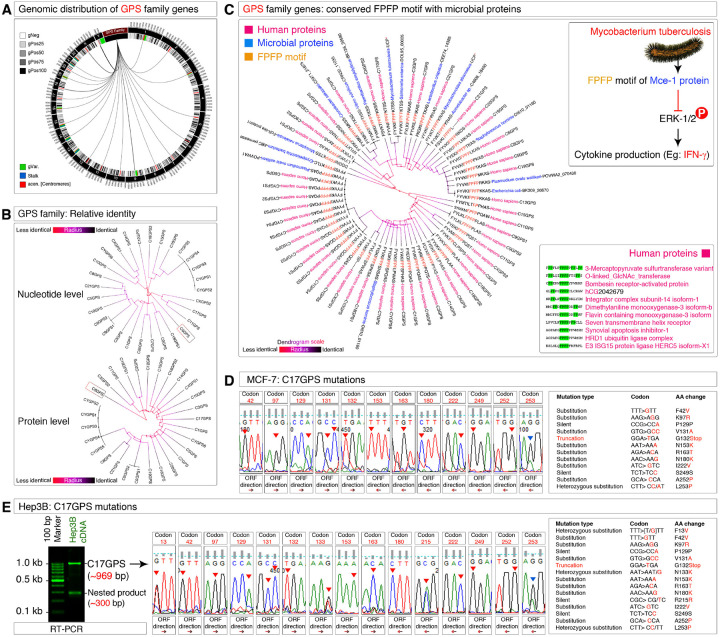The width and height of the screenshot is (720, 637).
Task: Click the red inhibition symbol above ERK-1/2
Action: [x=678, y=100]
